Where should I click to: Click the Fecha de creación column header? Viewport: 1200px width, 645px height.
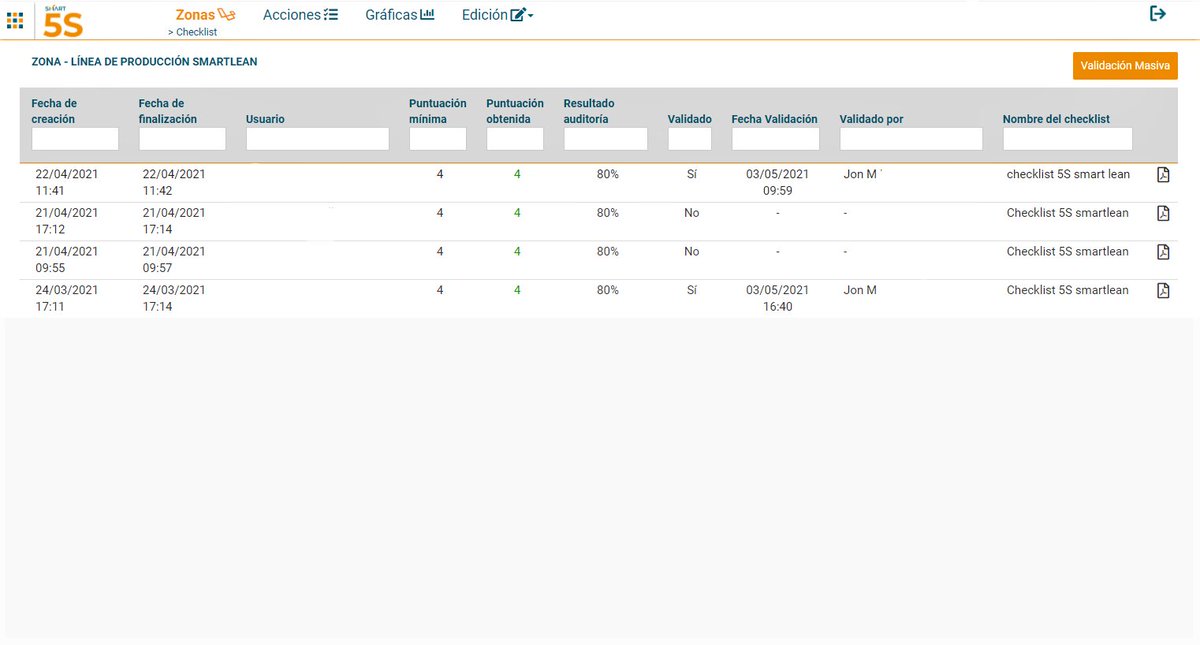point(54,111)
